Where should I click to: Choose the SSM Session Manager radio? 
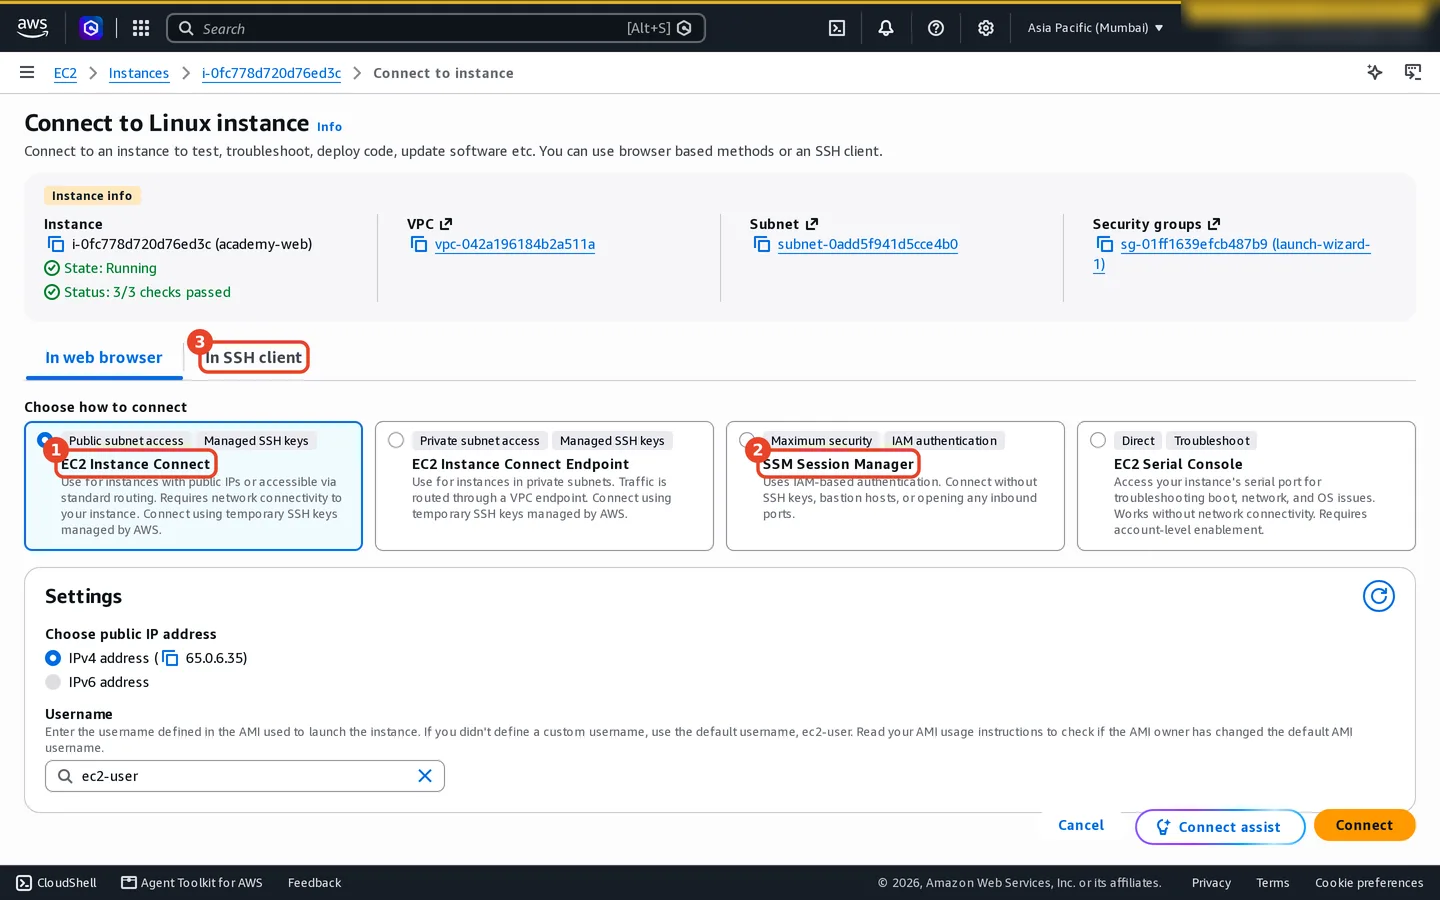click(x=747, y=440)
